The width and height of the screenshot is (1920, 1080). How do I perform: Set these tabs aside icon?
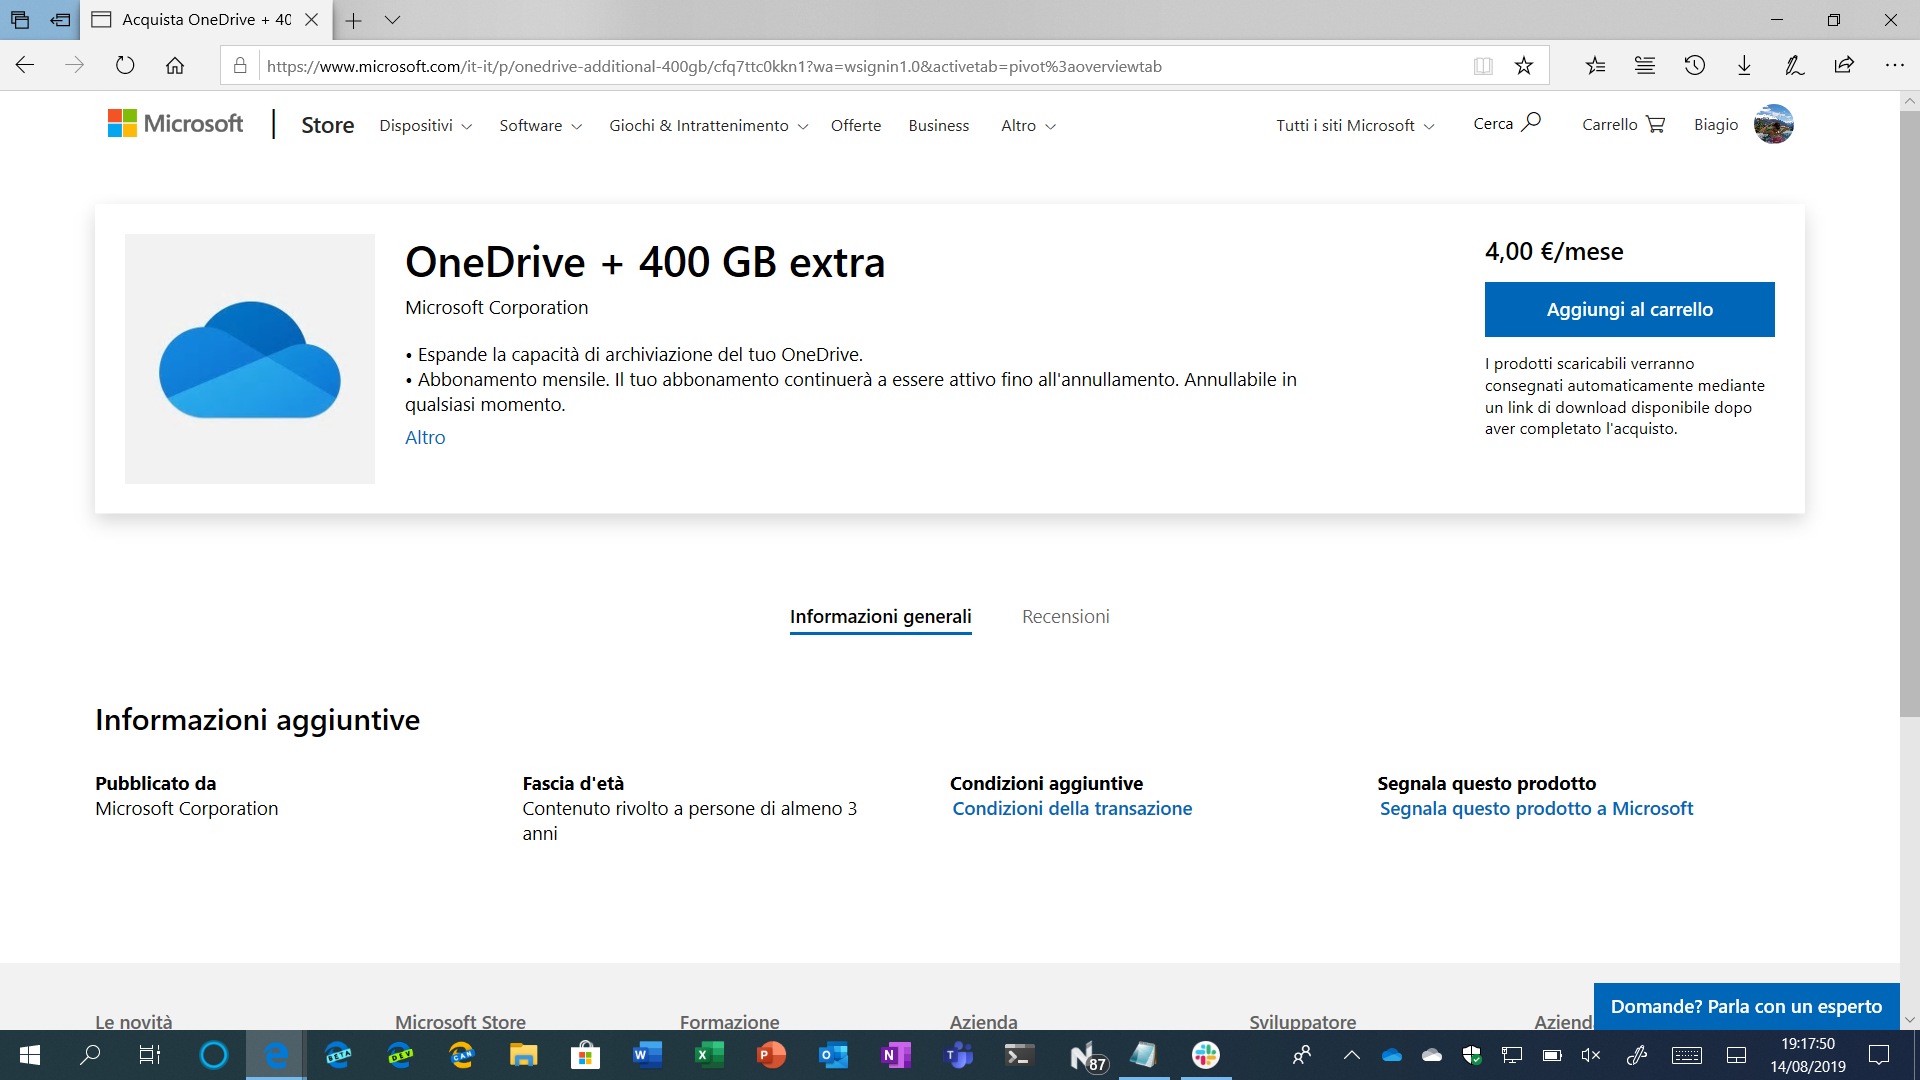61,20
